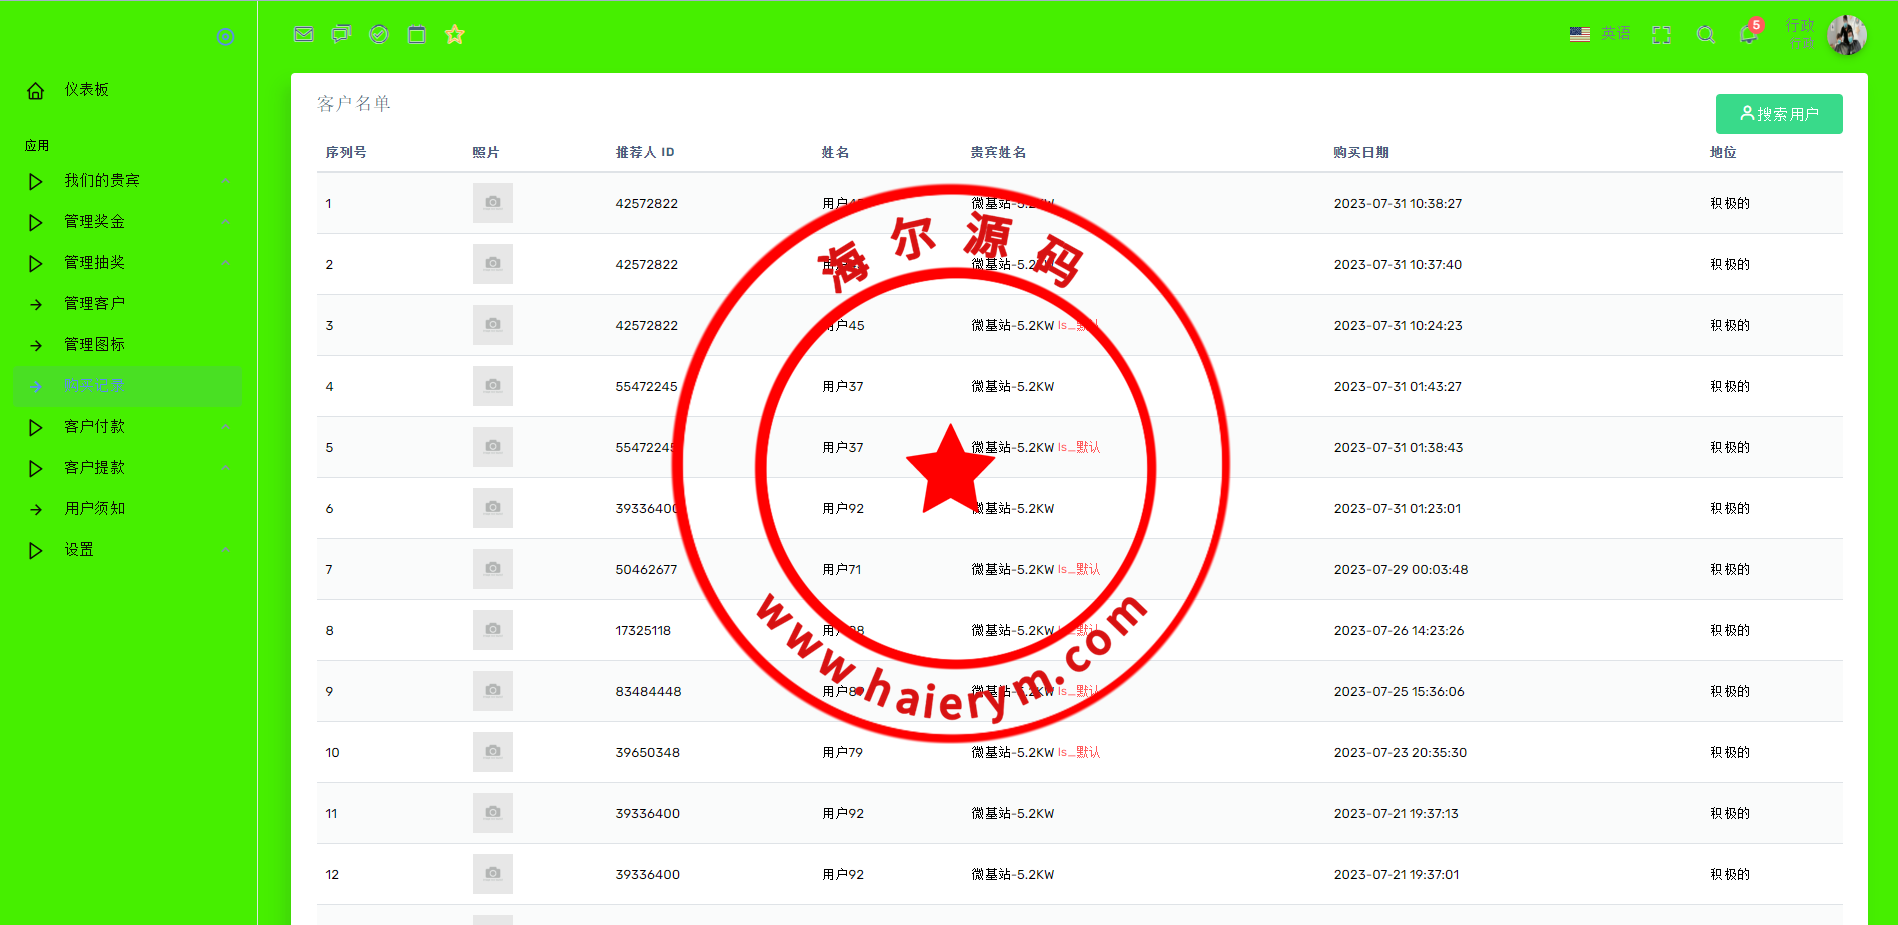Click the photo placeholder in row 12

coord(493,874)
